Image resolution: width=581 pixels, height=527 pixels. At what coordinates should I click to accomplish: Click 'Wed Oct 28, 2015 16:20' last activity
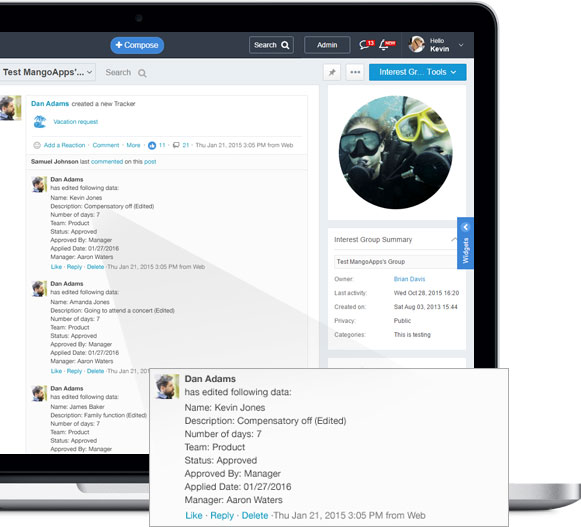tap(426, 293)
